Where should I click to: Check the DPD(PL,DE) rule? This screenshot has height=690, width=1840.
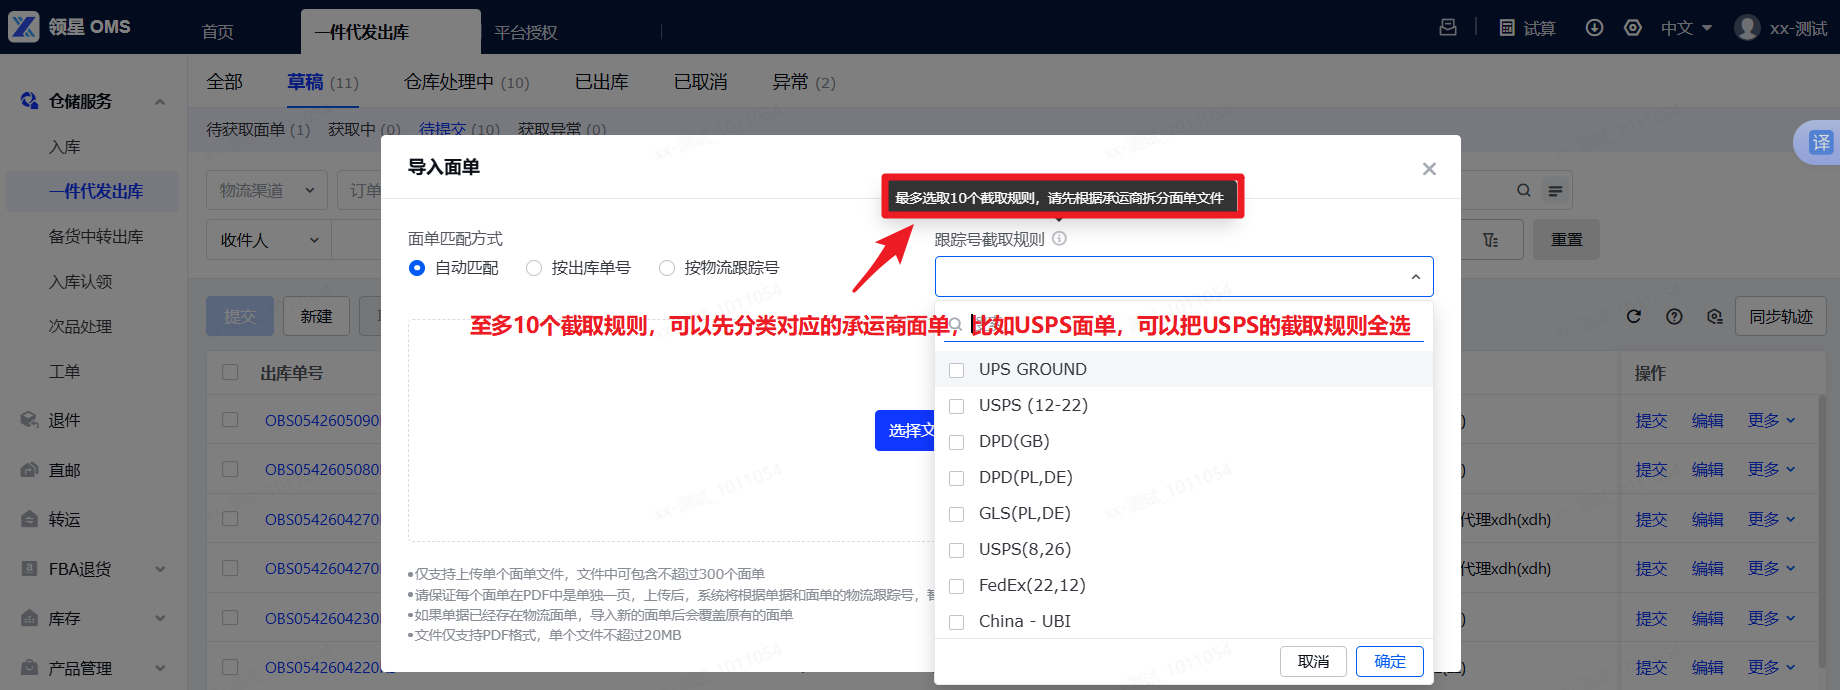[957, 478]
